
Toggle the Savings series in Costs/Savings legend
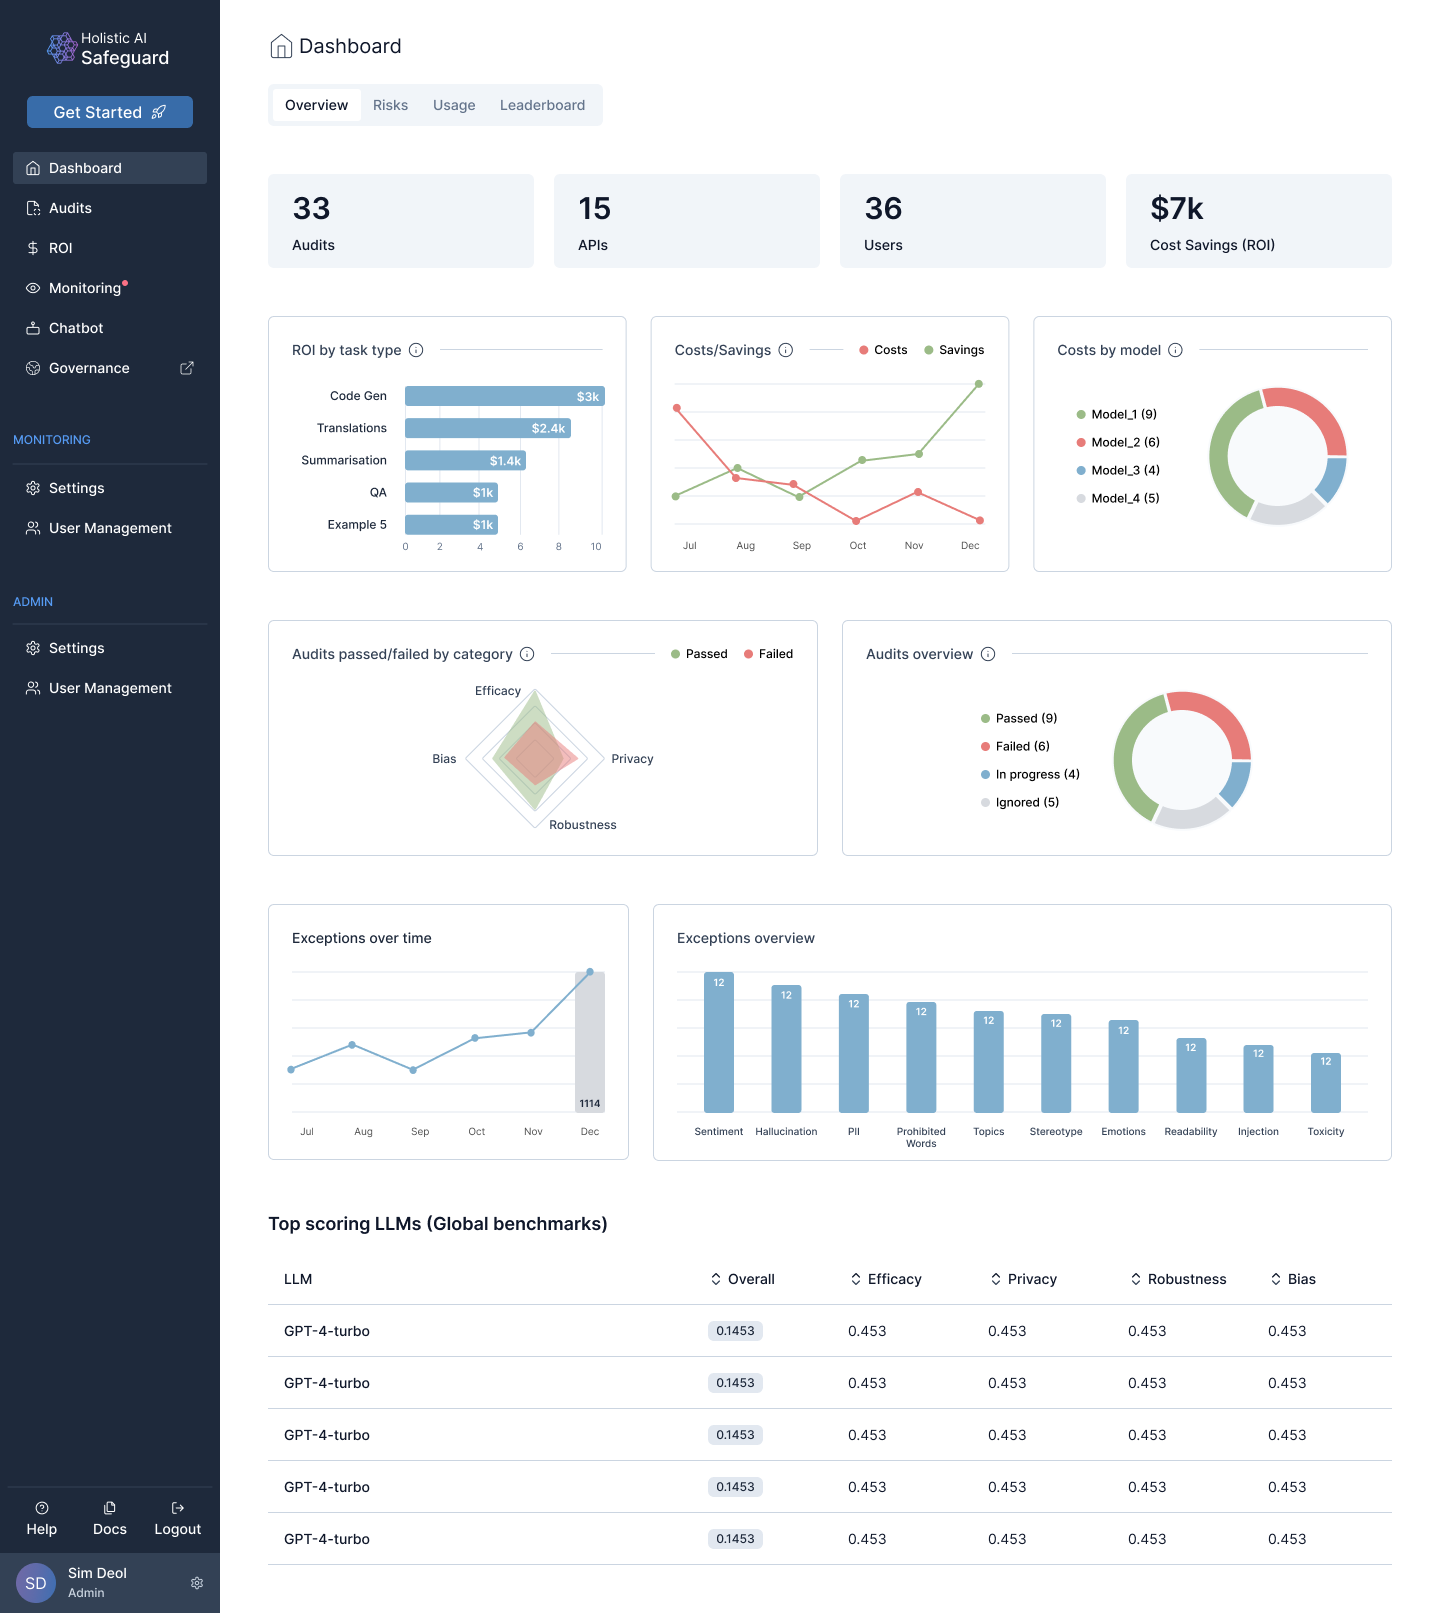click(x=954, y=350)
